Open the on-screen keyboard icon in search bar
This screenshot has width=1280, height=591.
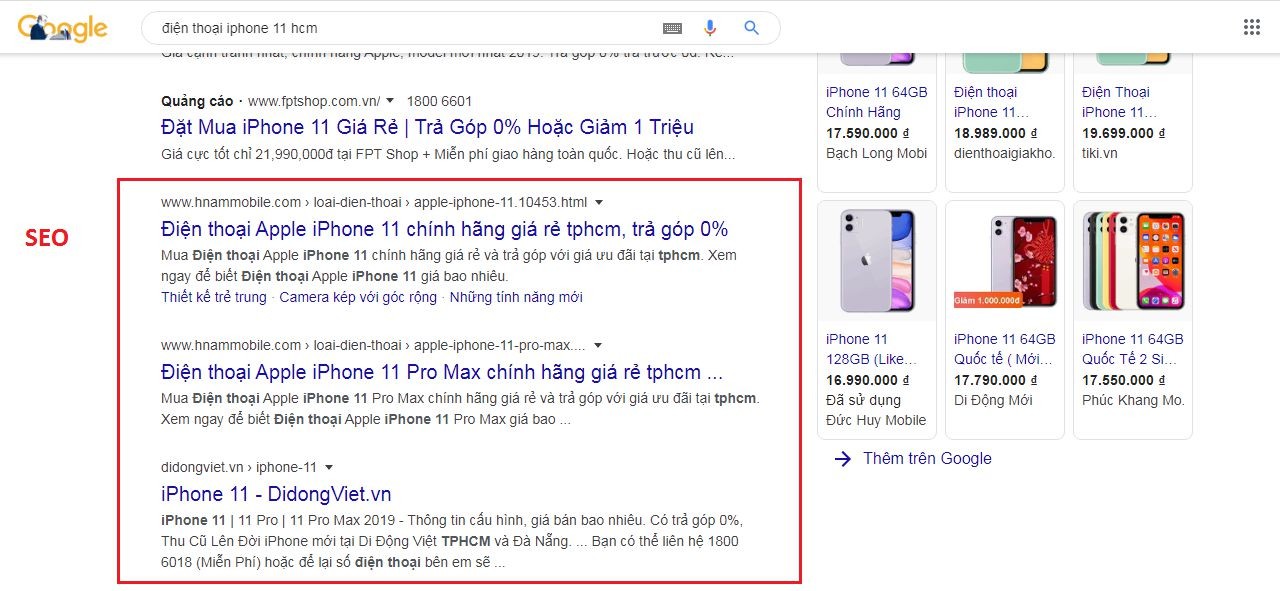tap(672, 28)
